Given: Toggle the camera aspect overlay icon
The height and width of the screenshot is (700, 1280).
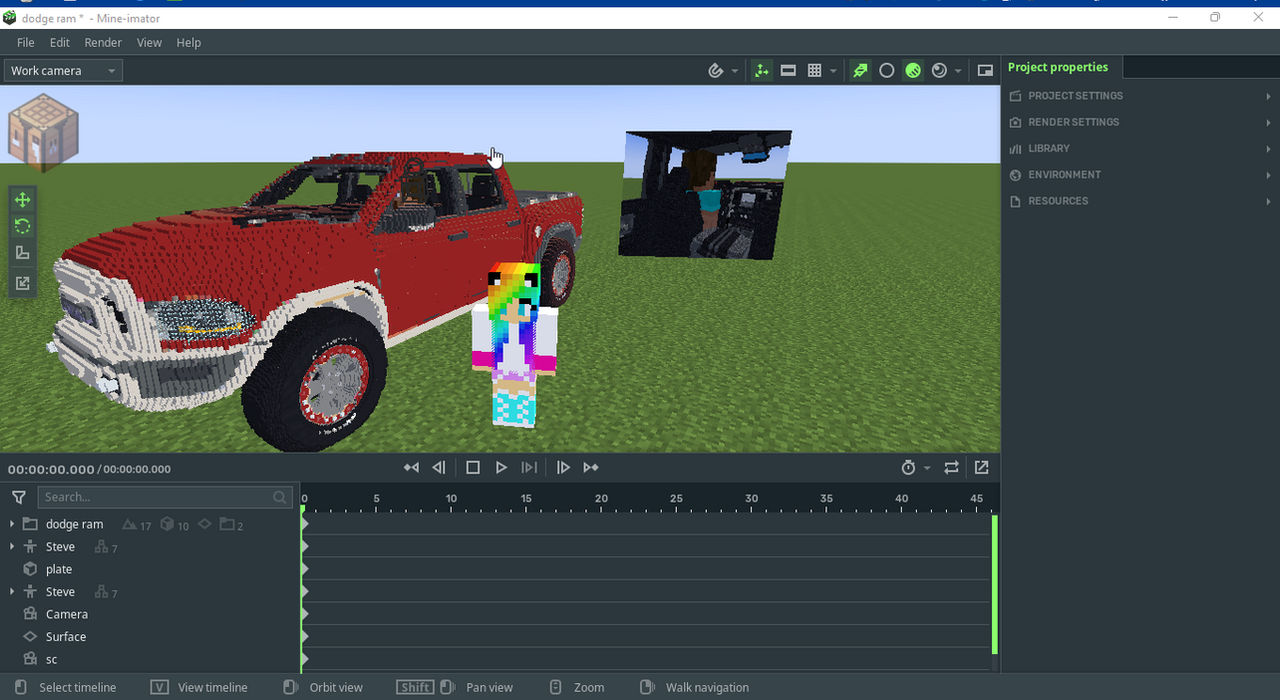Looking at the screenshot, I should pos(788,71).
